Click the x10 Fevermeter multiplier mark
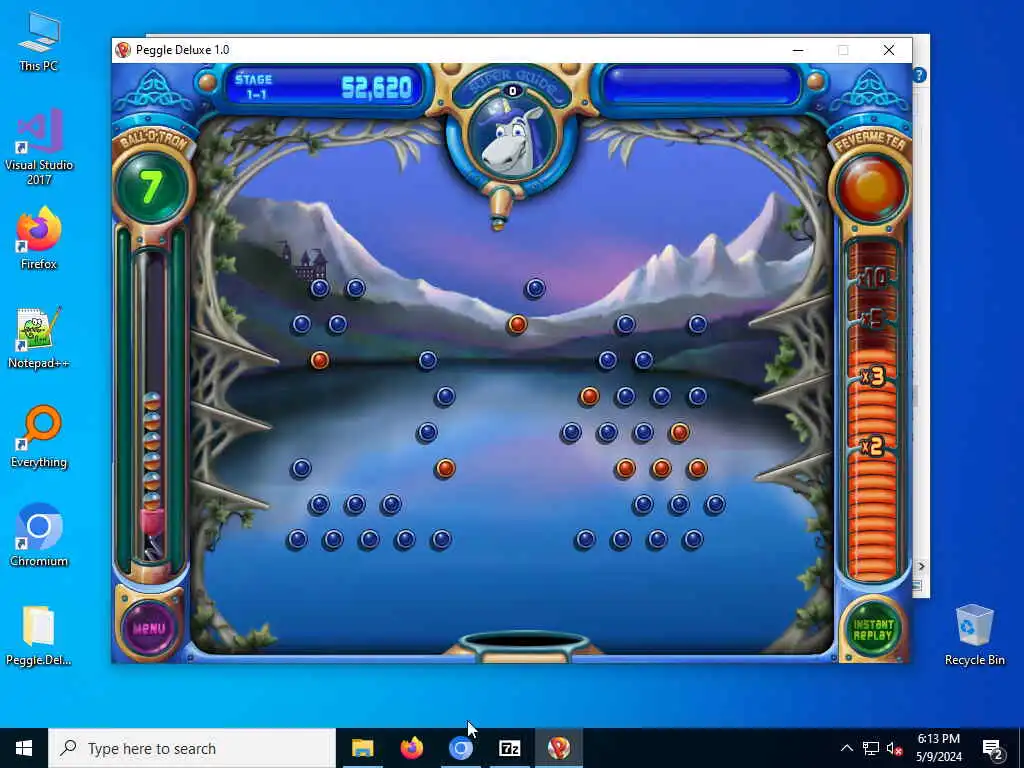The image size is (1024, 768). pyautogui.click(x=873, y=278)
